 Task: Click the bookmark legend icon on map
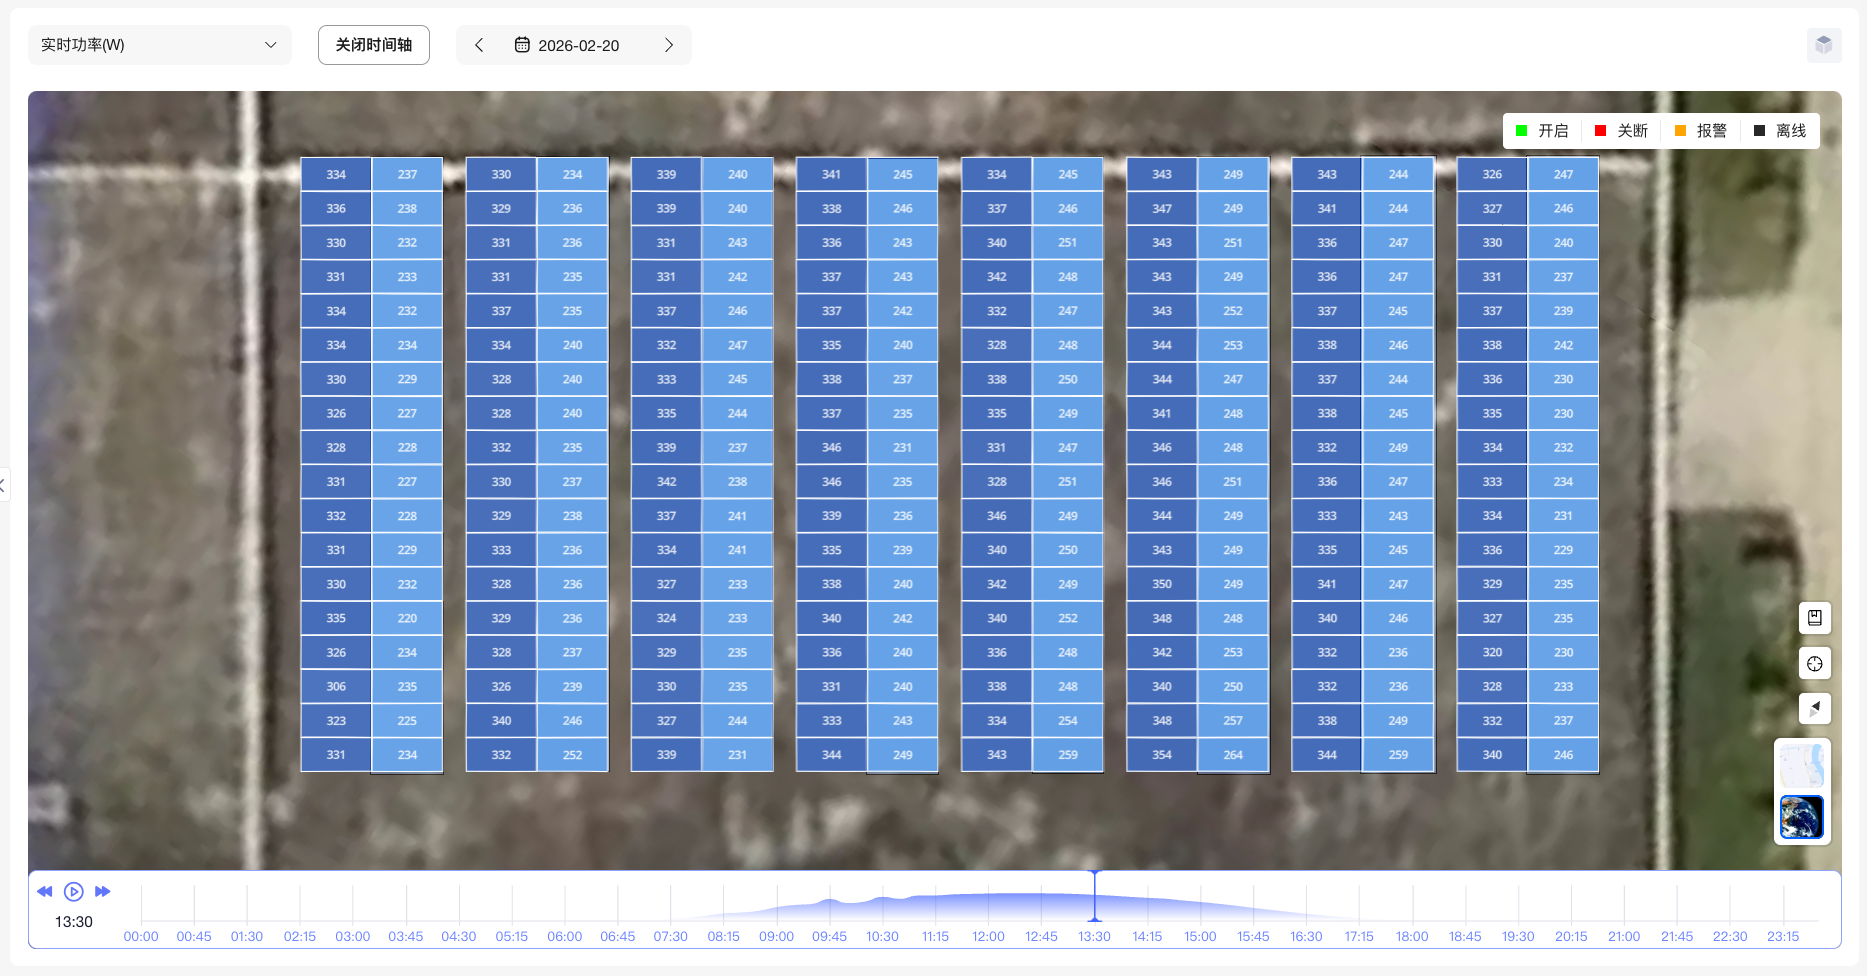[x=1814, y=618]
